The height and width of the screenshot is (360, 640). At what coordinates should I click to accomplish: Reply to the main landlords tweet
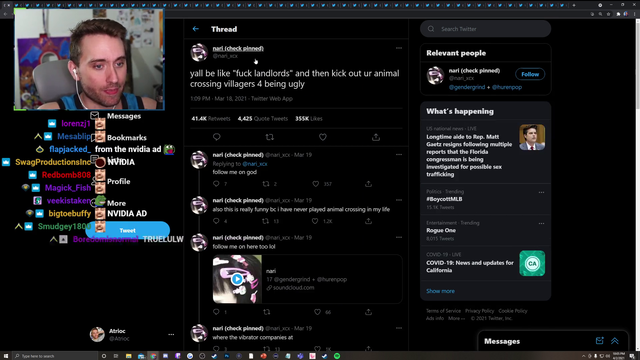pyautogui.click(x=217, y=137)
